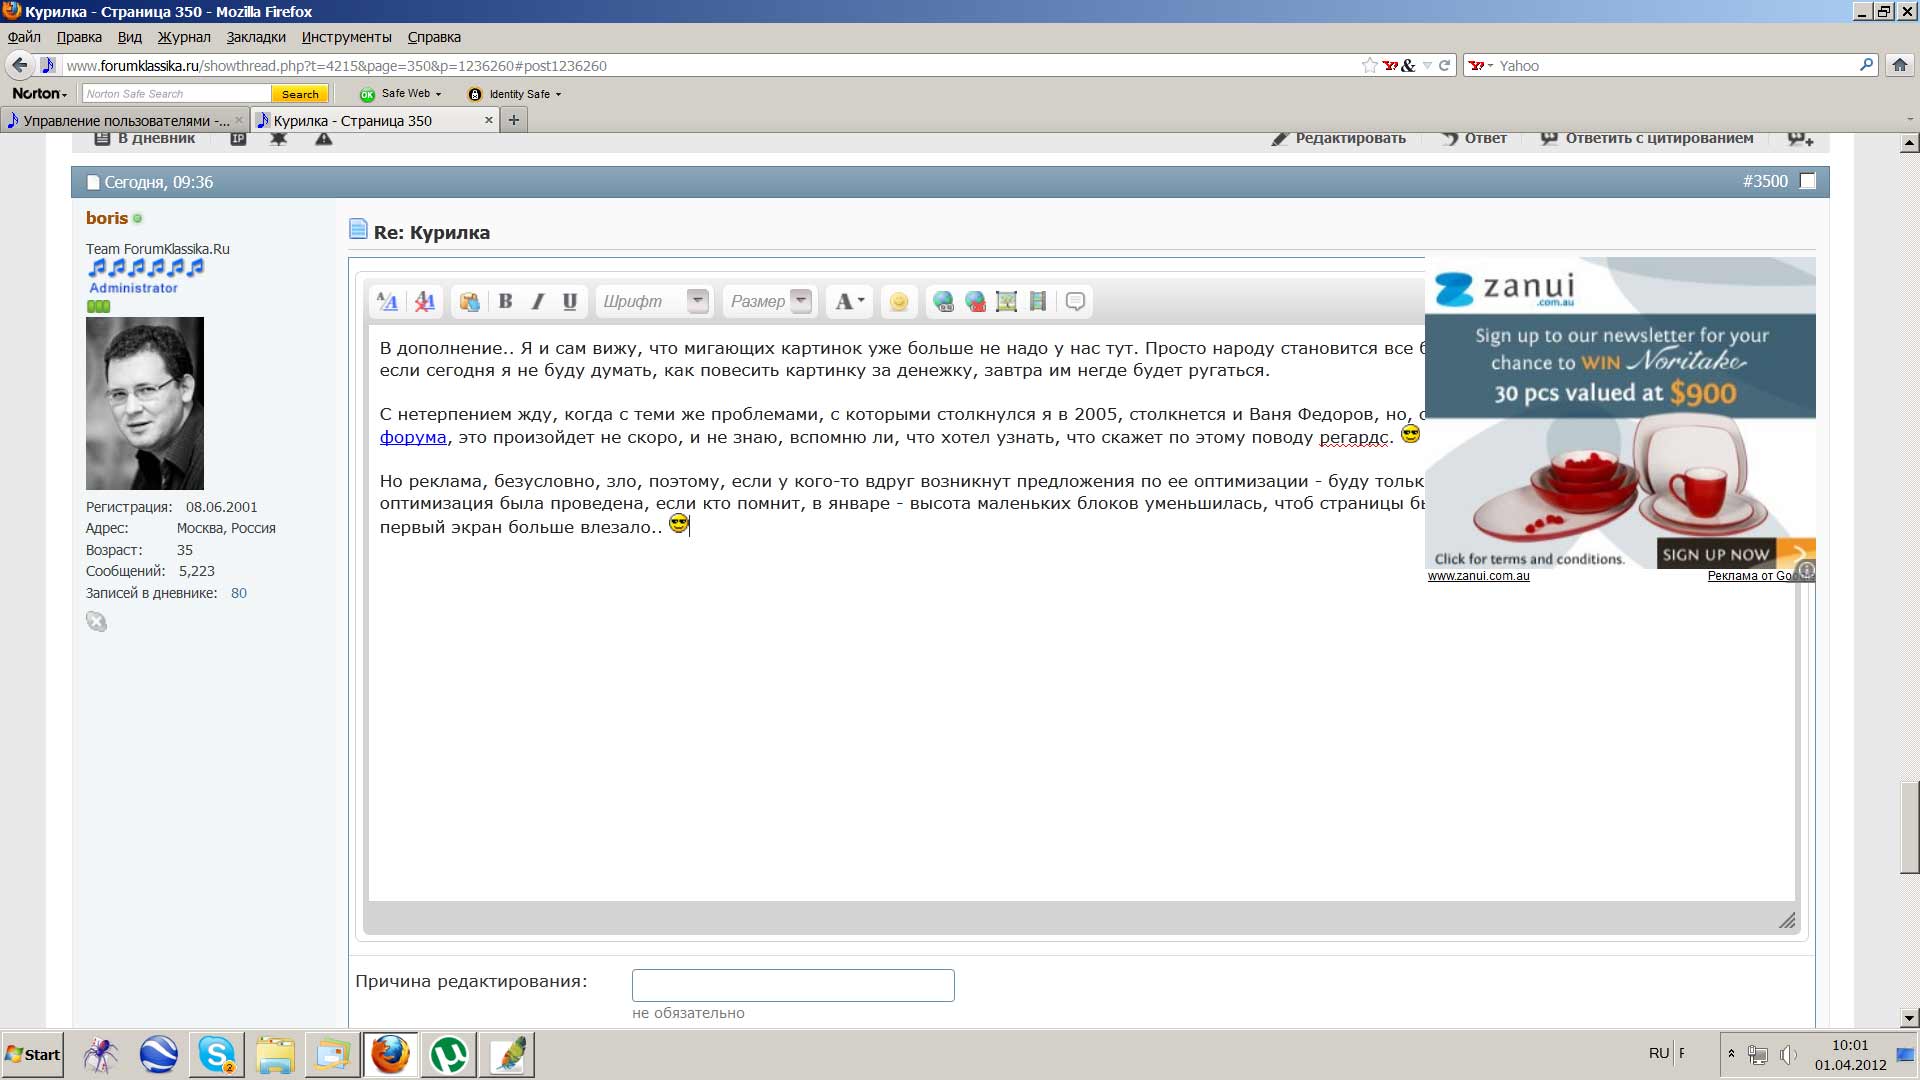This screenshot has width=1920, height=1080.
Task: Open the smilies picker
Action: [x=899, y=301]
